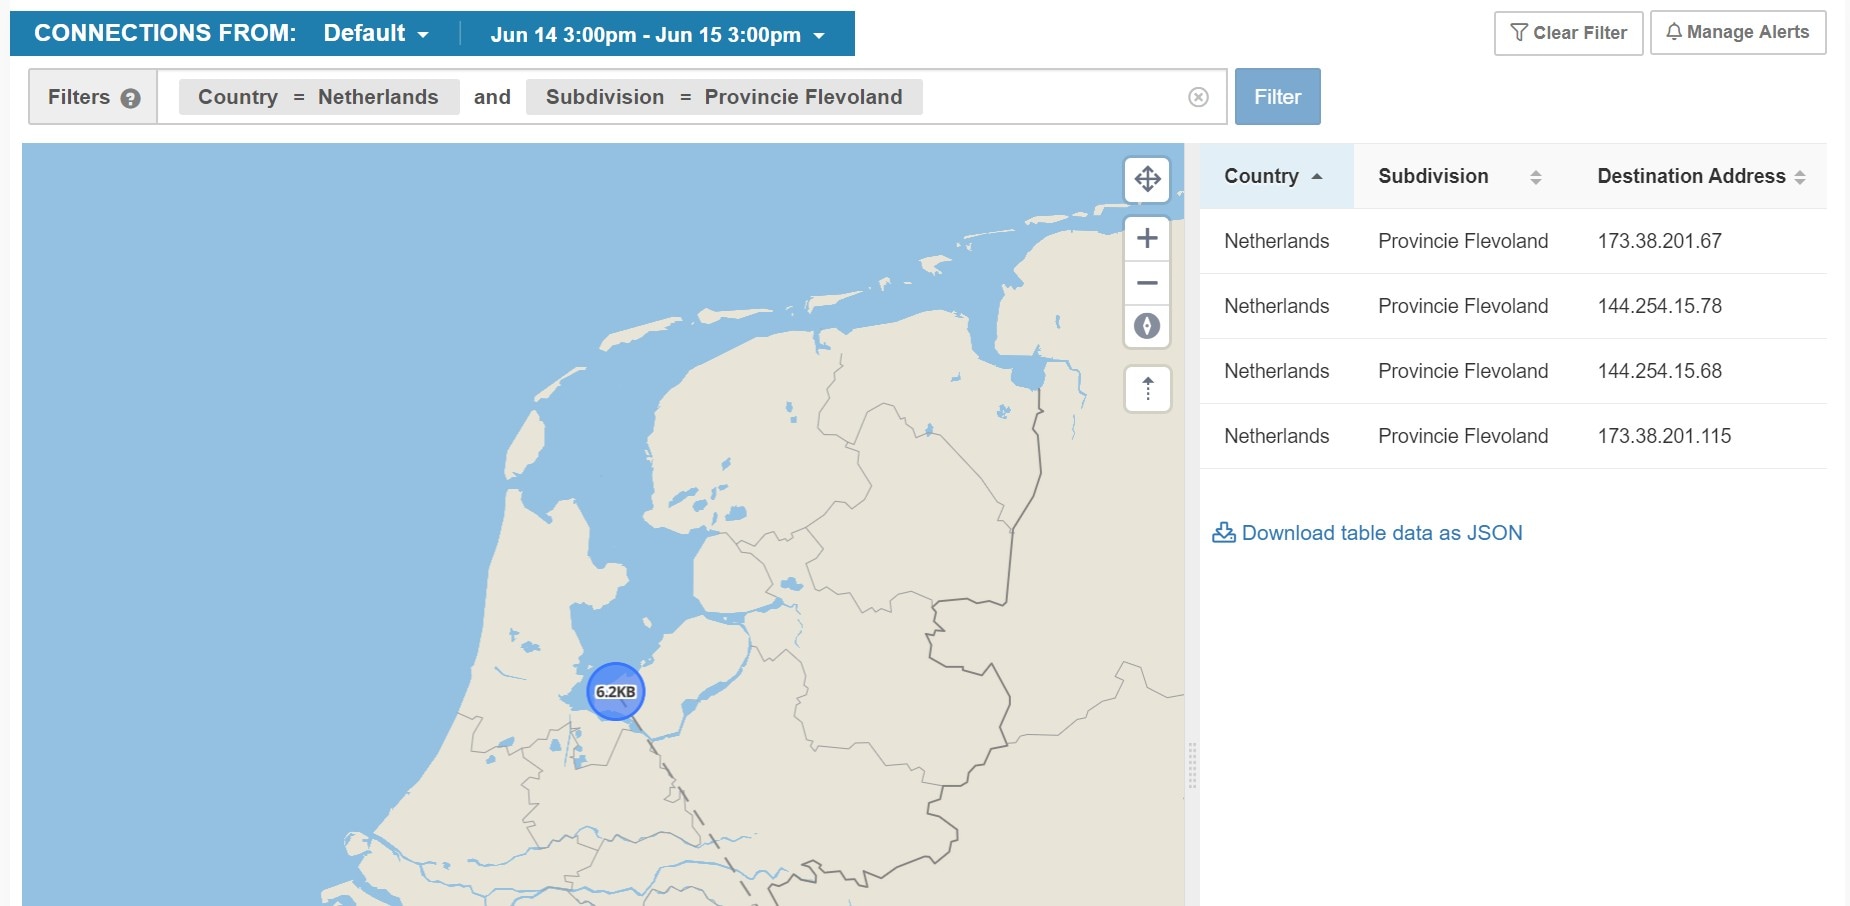Click the Clear Filter button
This screenshot has width=1850, height=906.
click(x=1568, y=33)
